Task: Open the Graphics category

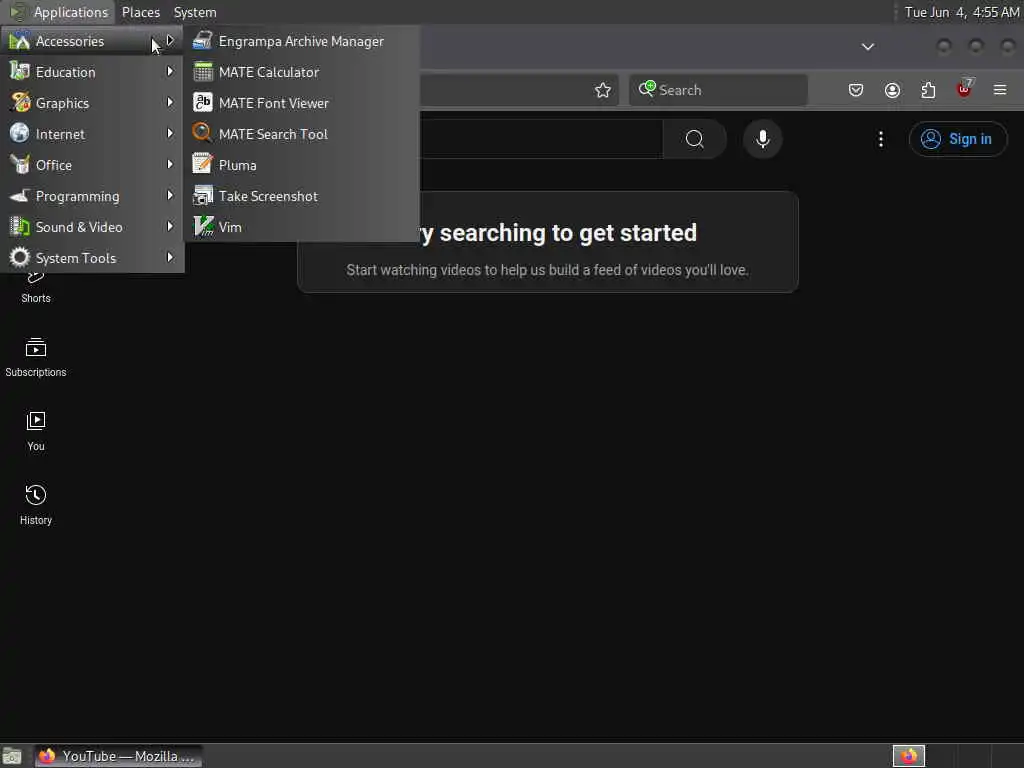Action: [x=92, y=103]
